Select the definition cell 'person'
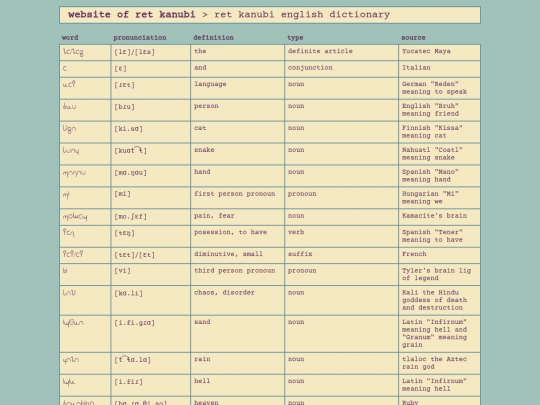 tap(238, 110)
